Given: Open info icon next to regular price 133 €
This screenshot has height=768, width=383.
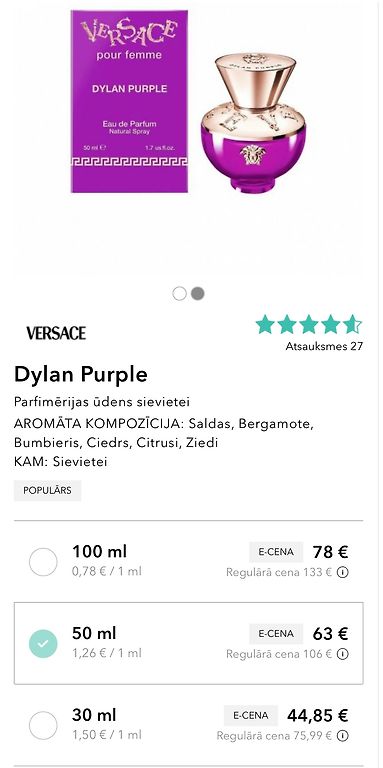Looking at the screenshot, I should 343,572.
